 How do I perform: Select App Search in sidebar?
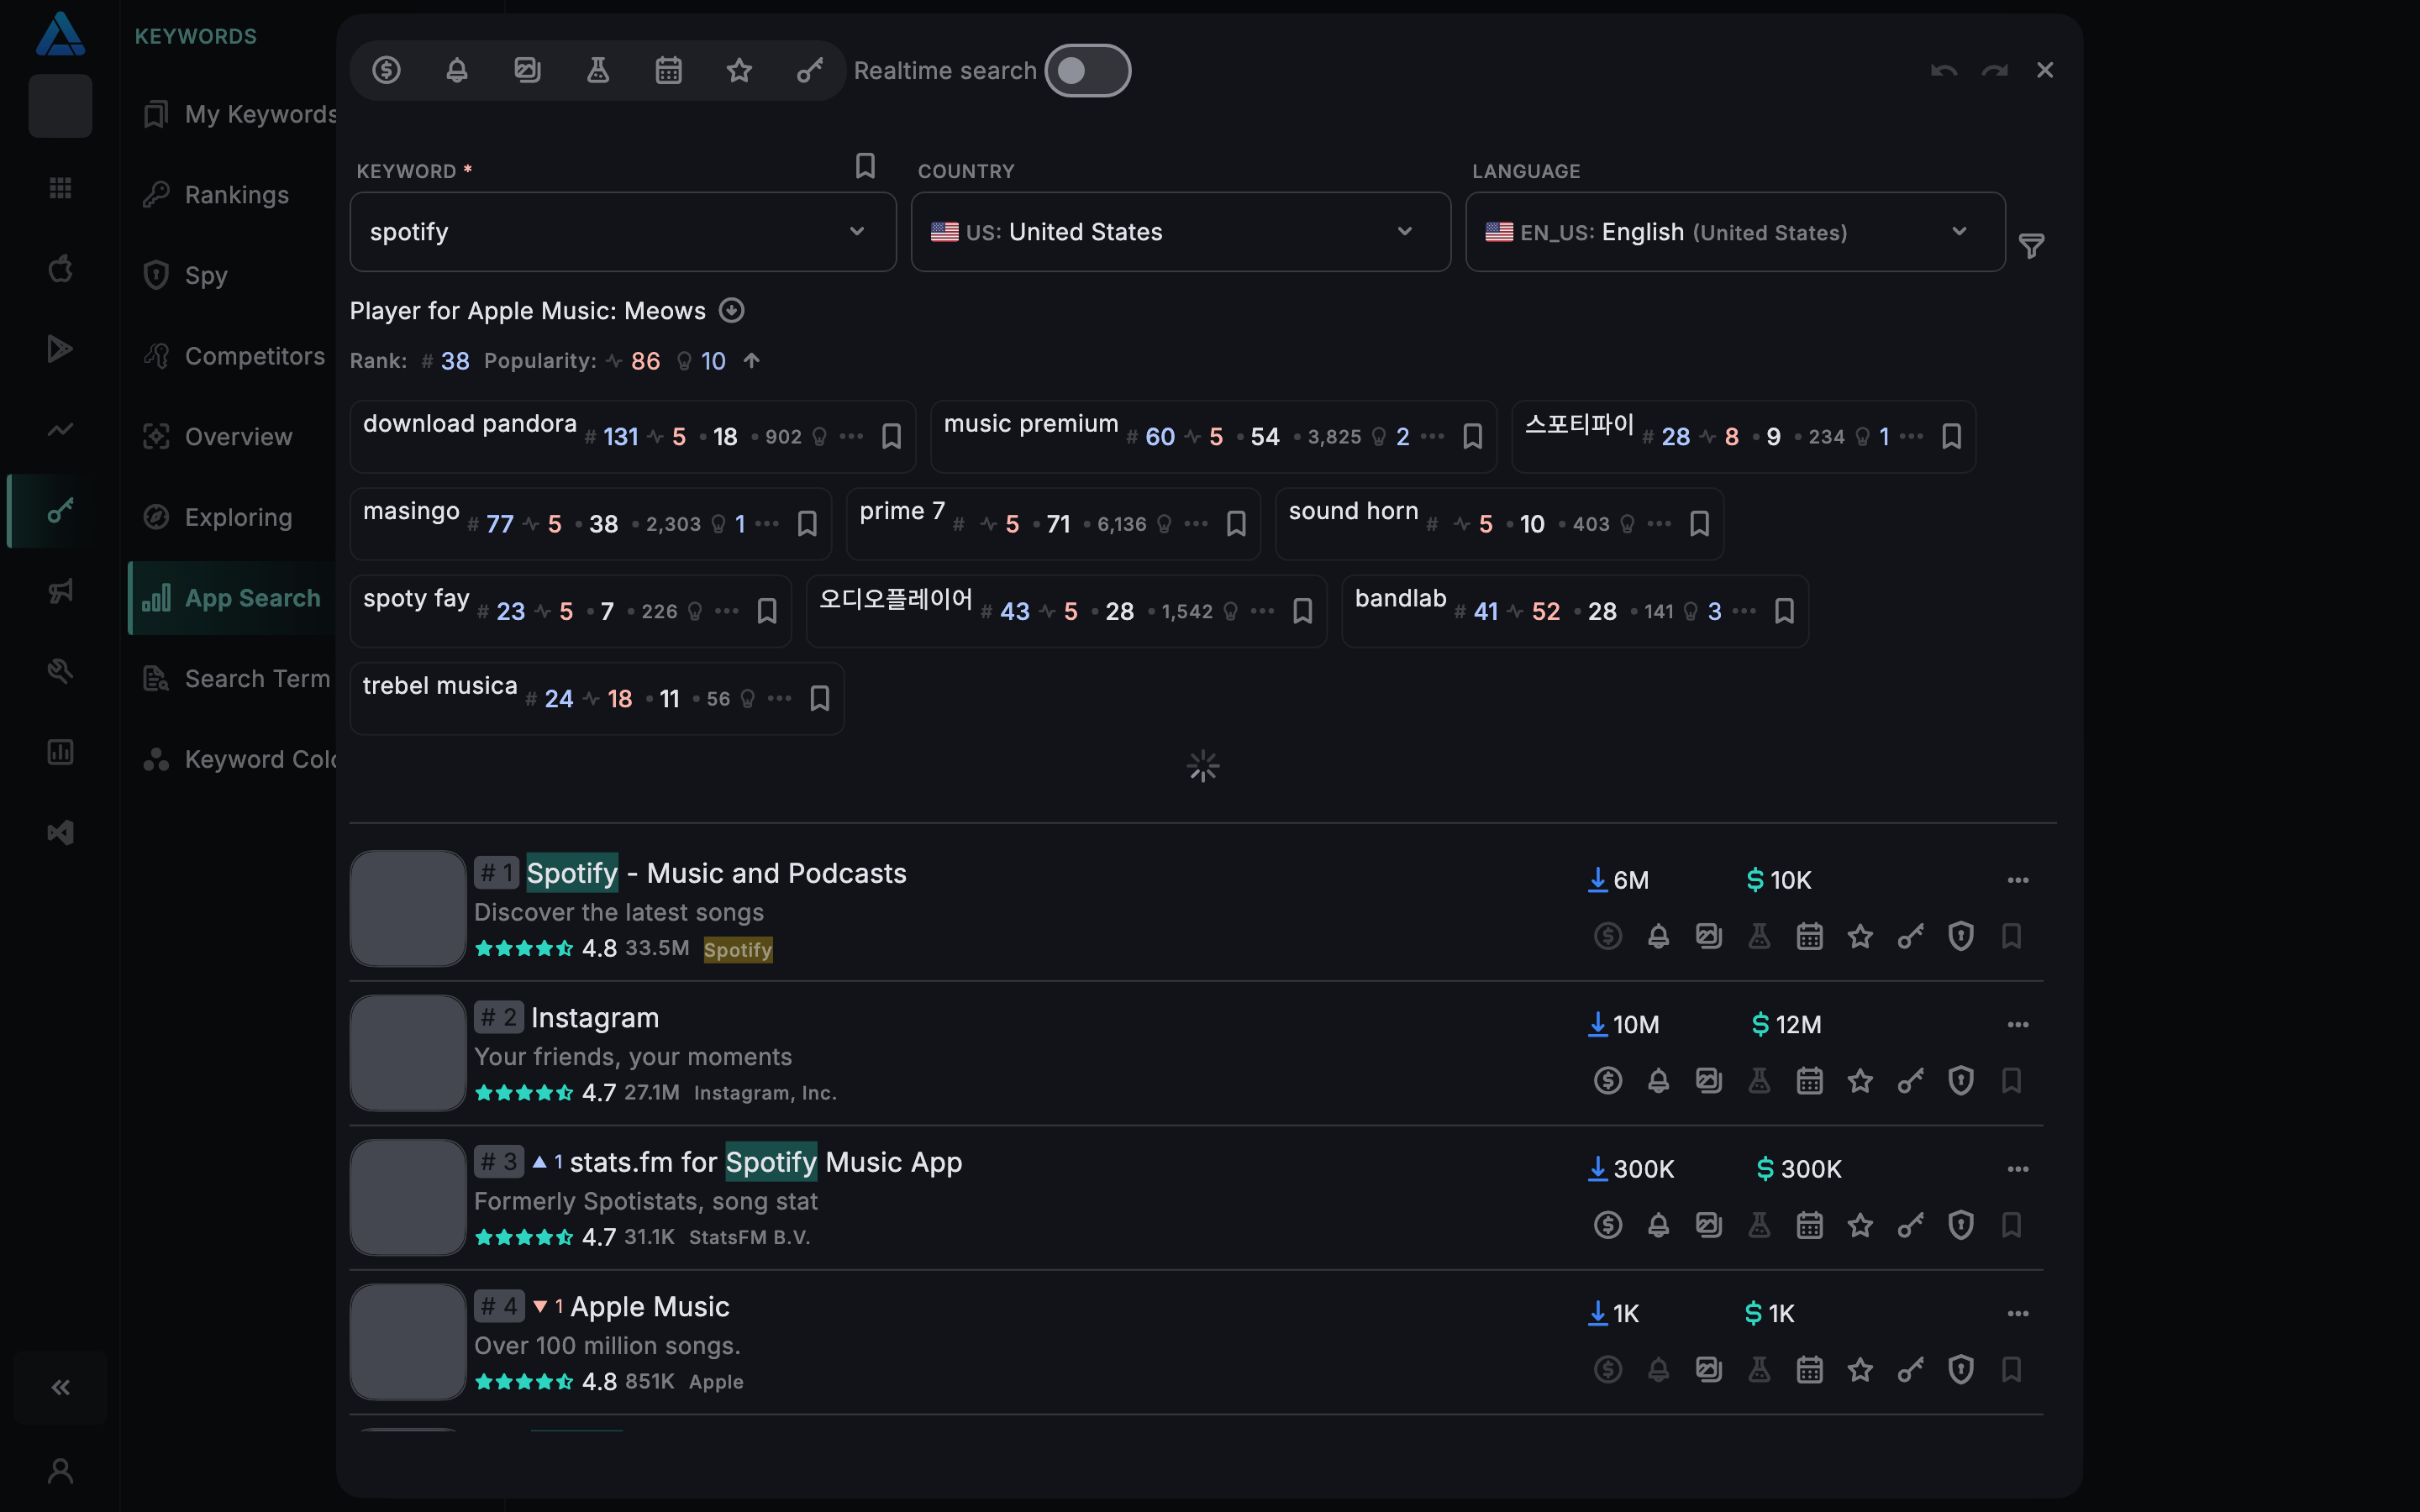pos(232,598)
